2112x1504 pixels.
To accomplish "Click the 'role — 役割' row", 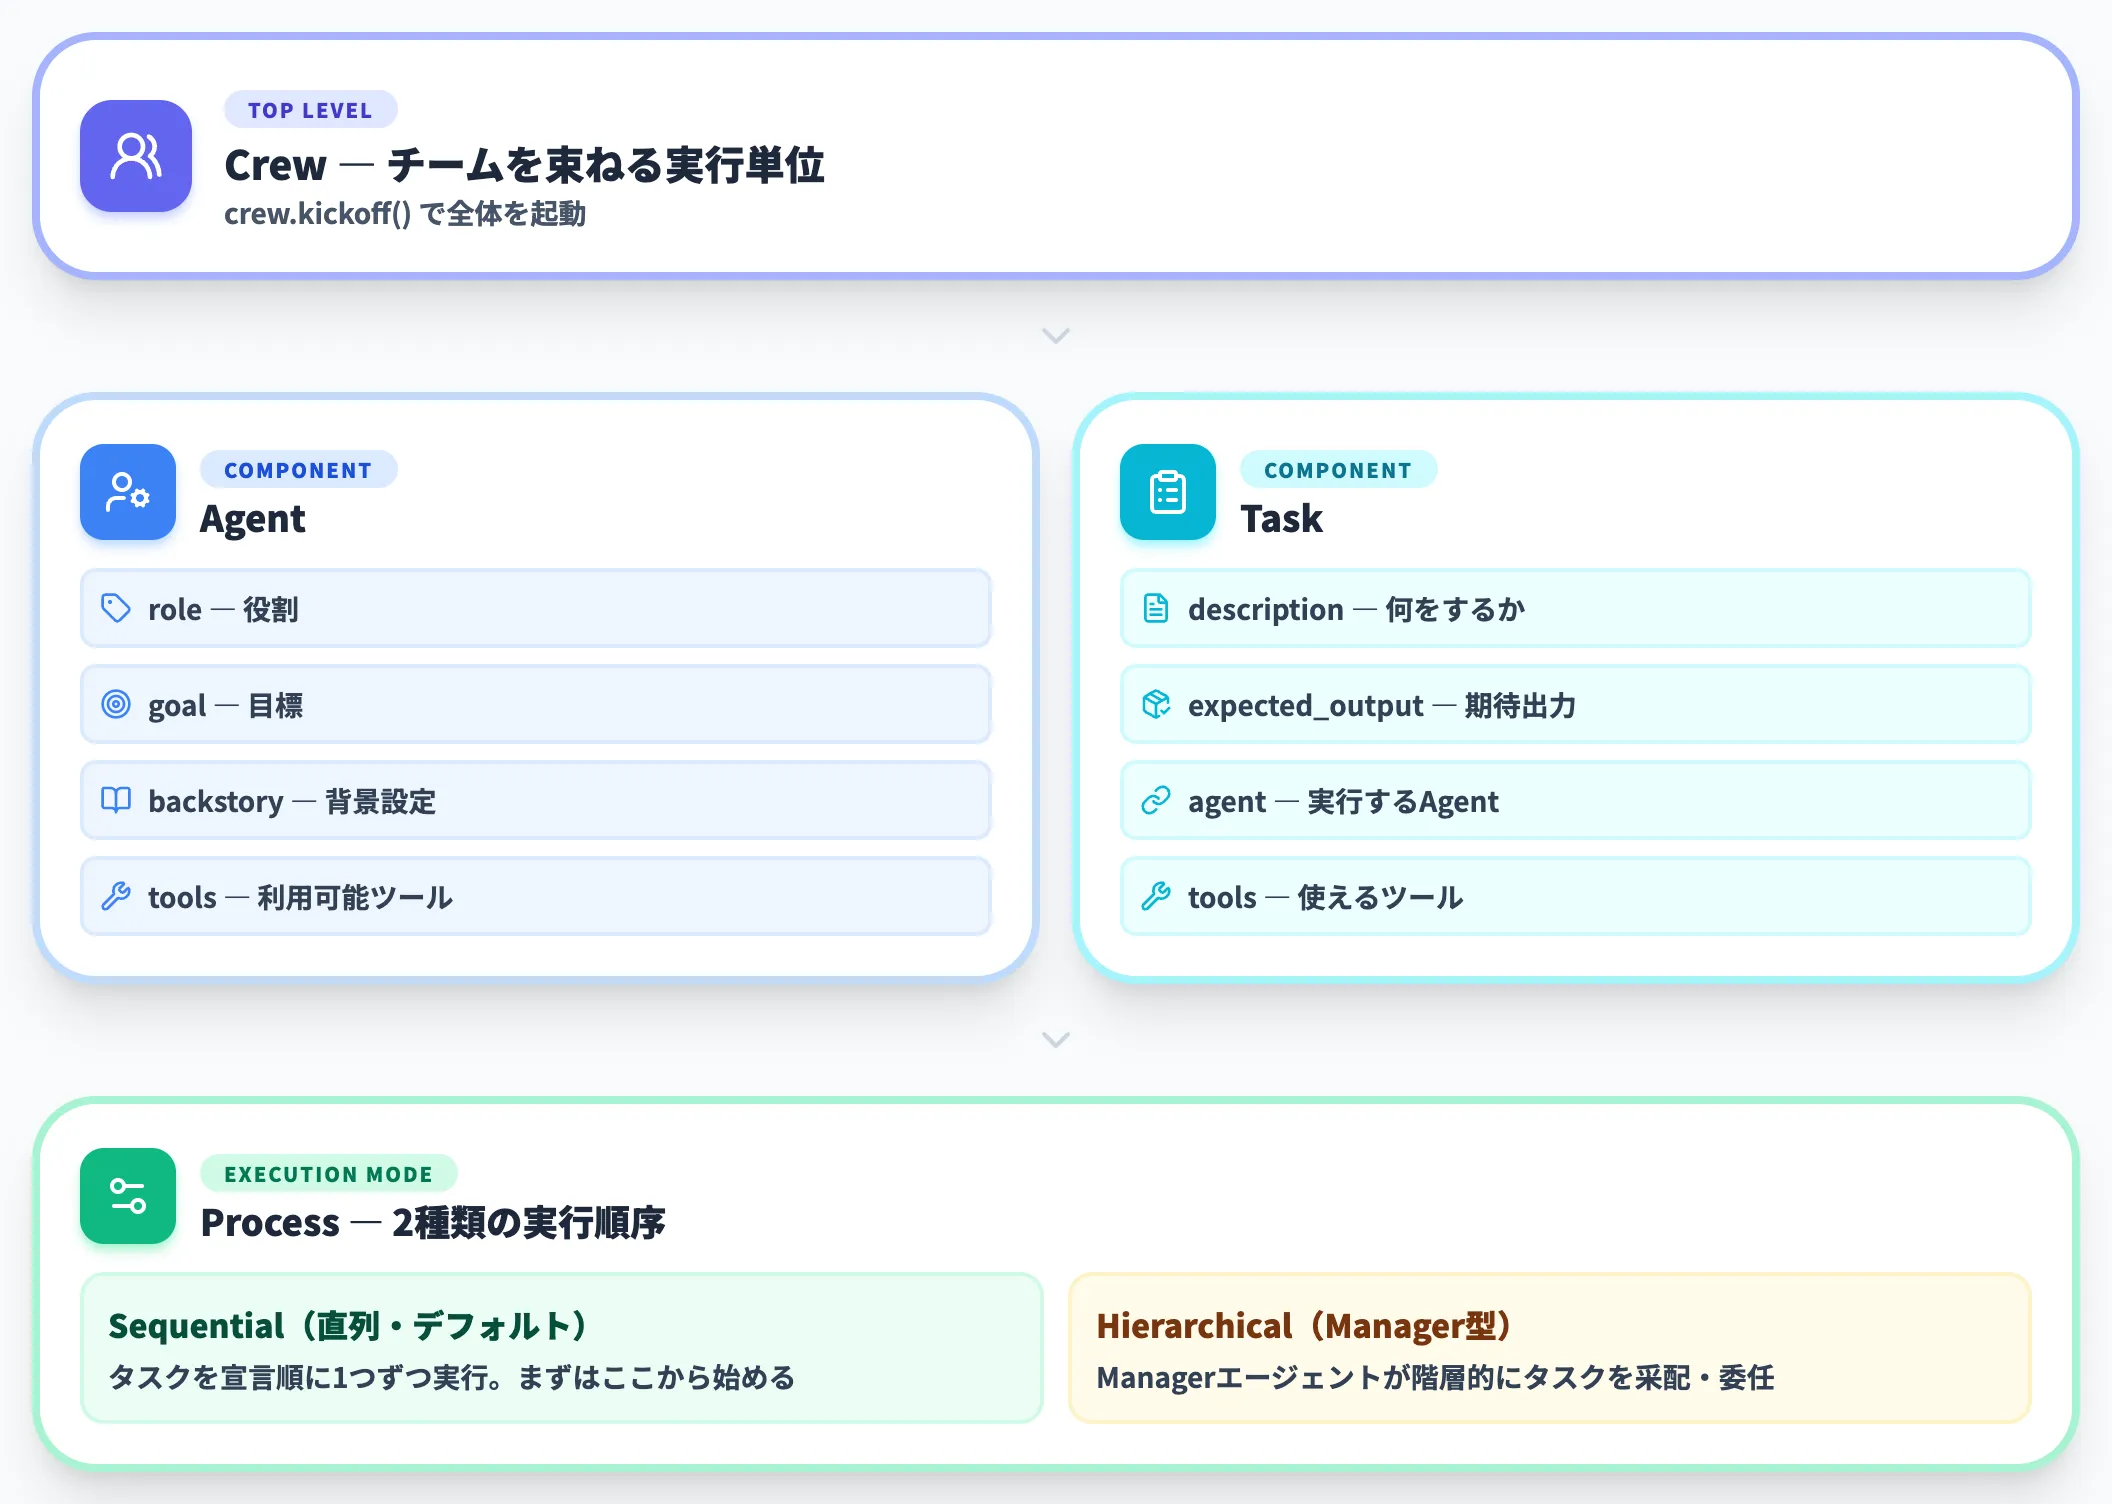I will 536,608.
